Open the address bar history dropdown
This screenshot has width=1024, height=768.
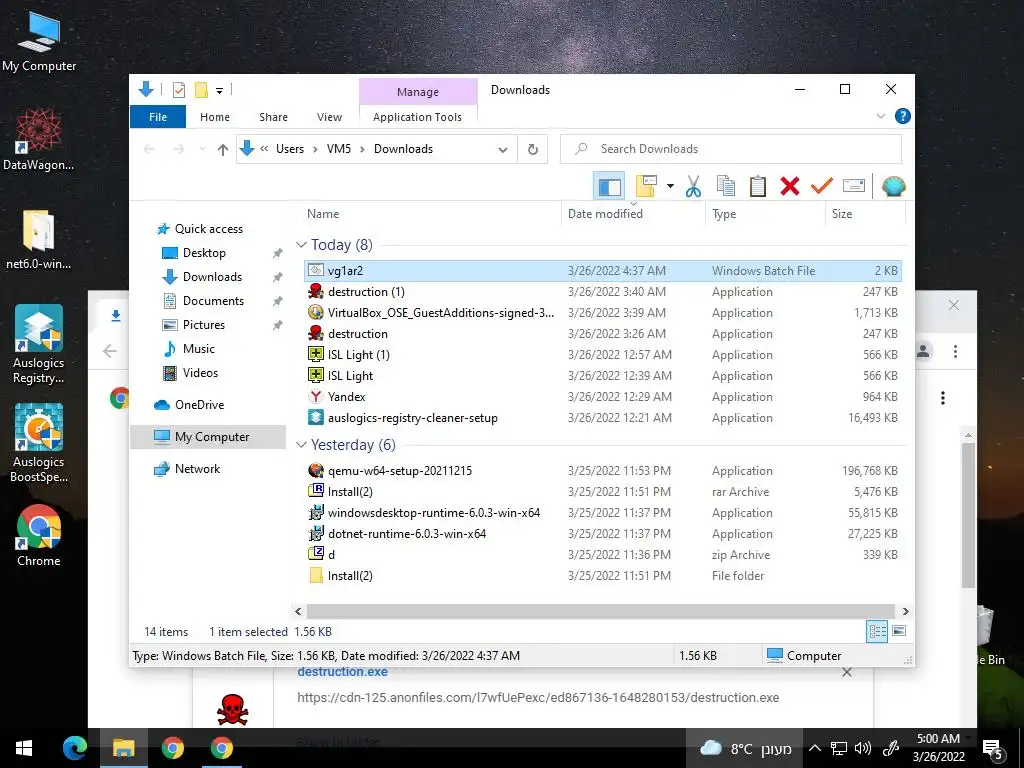[502, 150]
